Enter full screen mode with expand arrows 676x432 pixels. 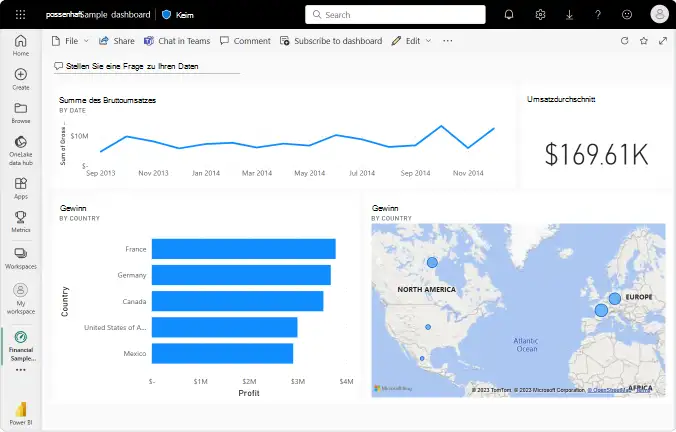pyautogui.click(x=662, y=41)
